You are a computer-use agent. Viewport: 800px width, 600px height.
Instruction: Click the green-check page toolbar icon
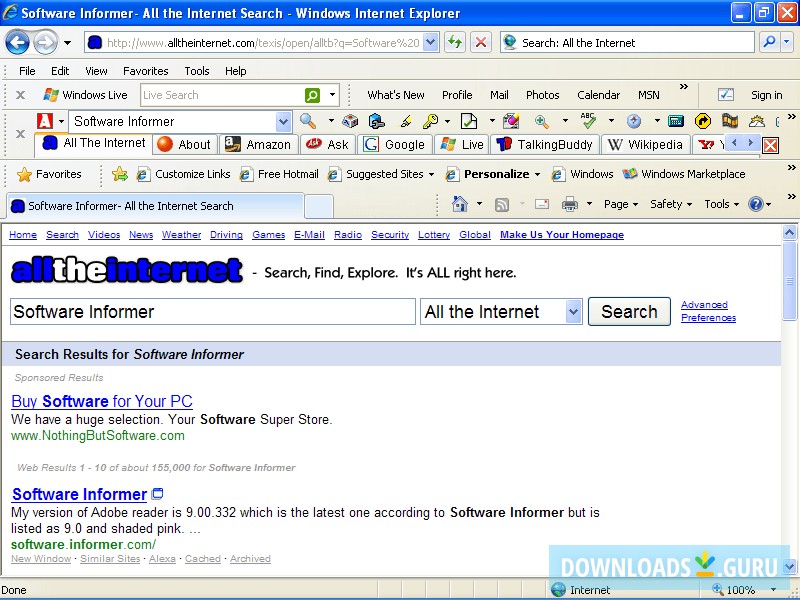pyautogui.click(x=469, y=121)
